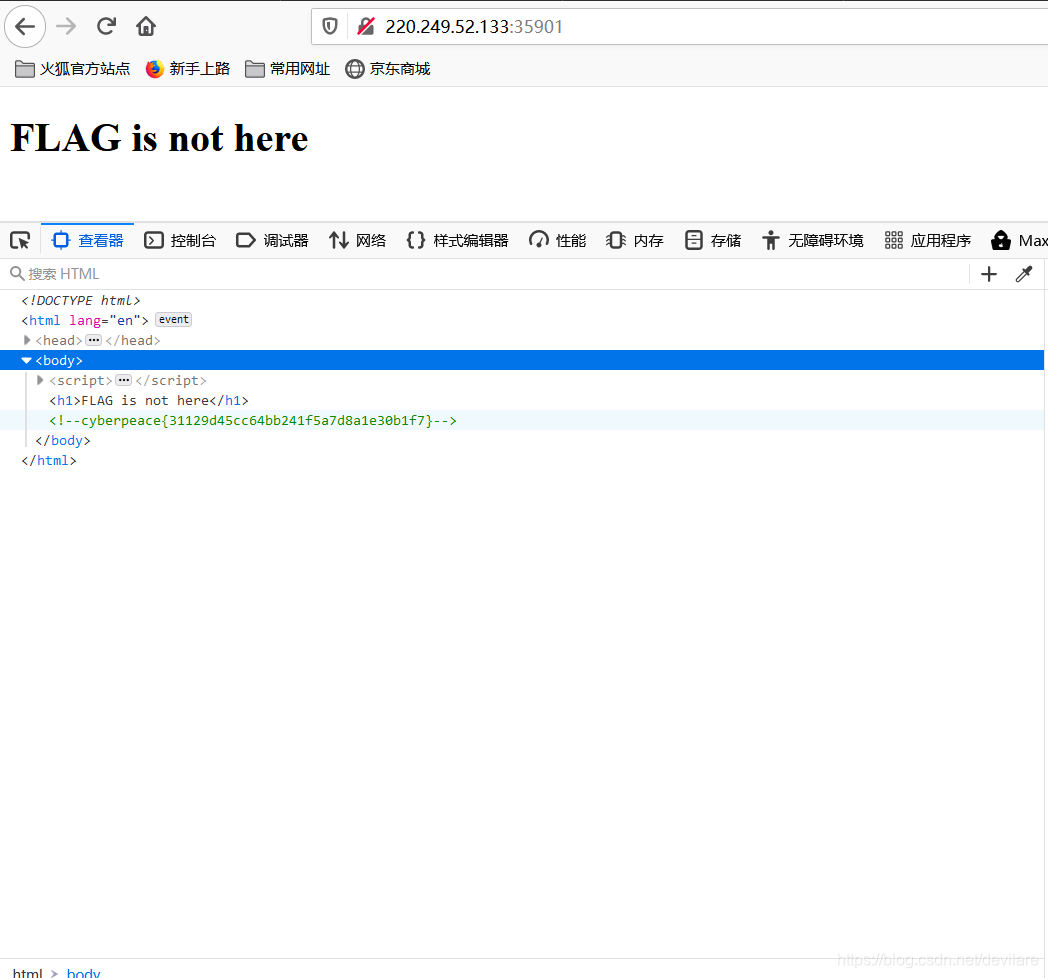The width and height of the screenshot is (1048, 978).
Task: Switch to the 内存 memory tab
Action: click(634, 240)
